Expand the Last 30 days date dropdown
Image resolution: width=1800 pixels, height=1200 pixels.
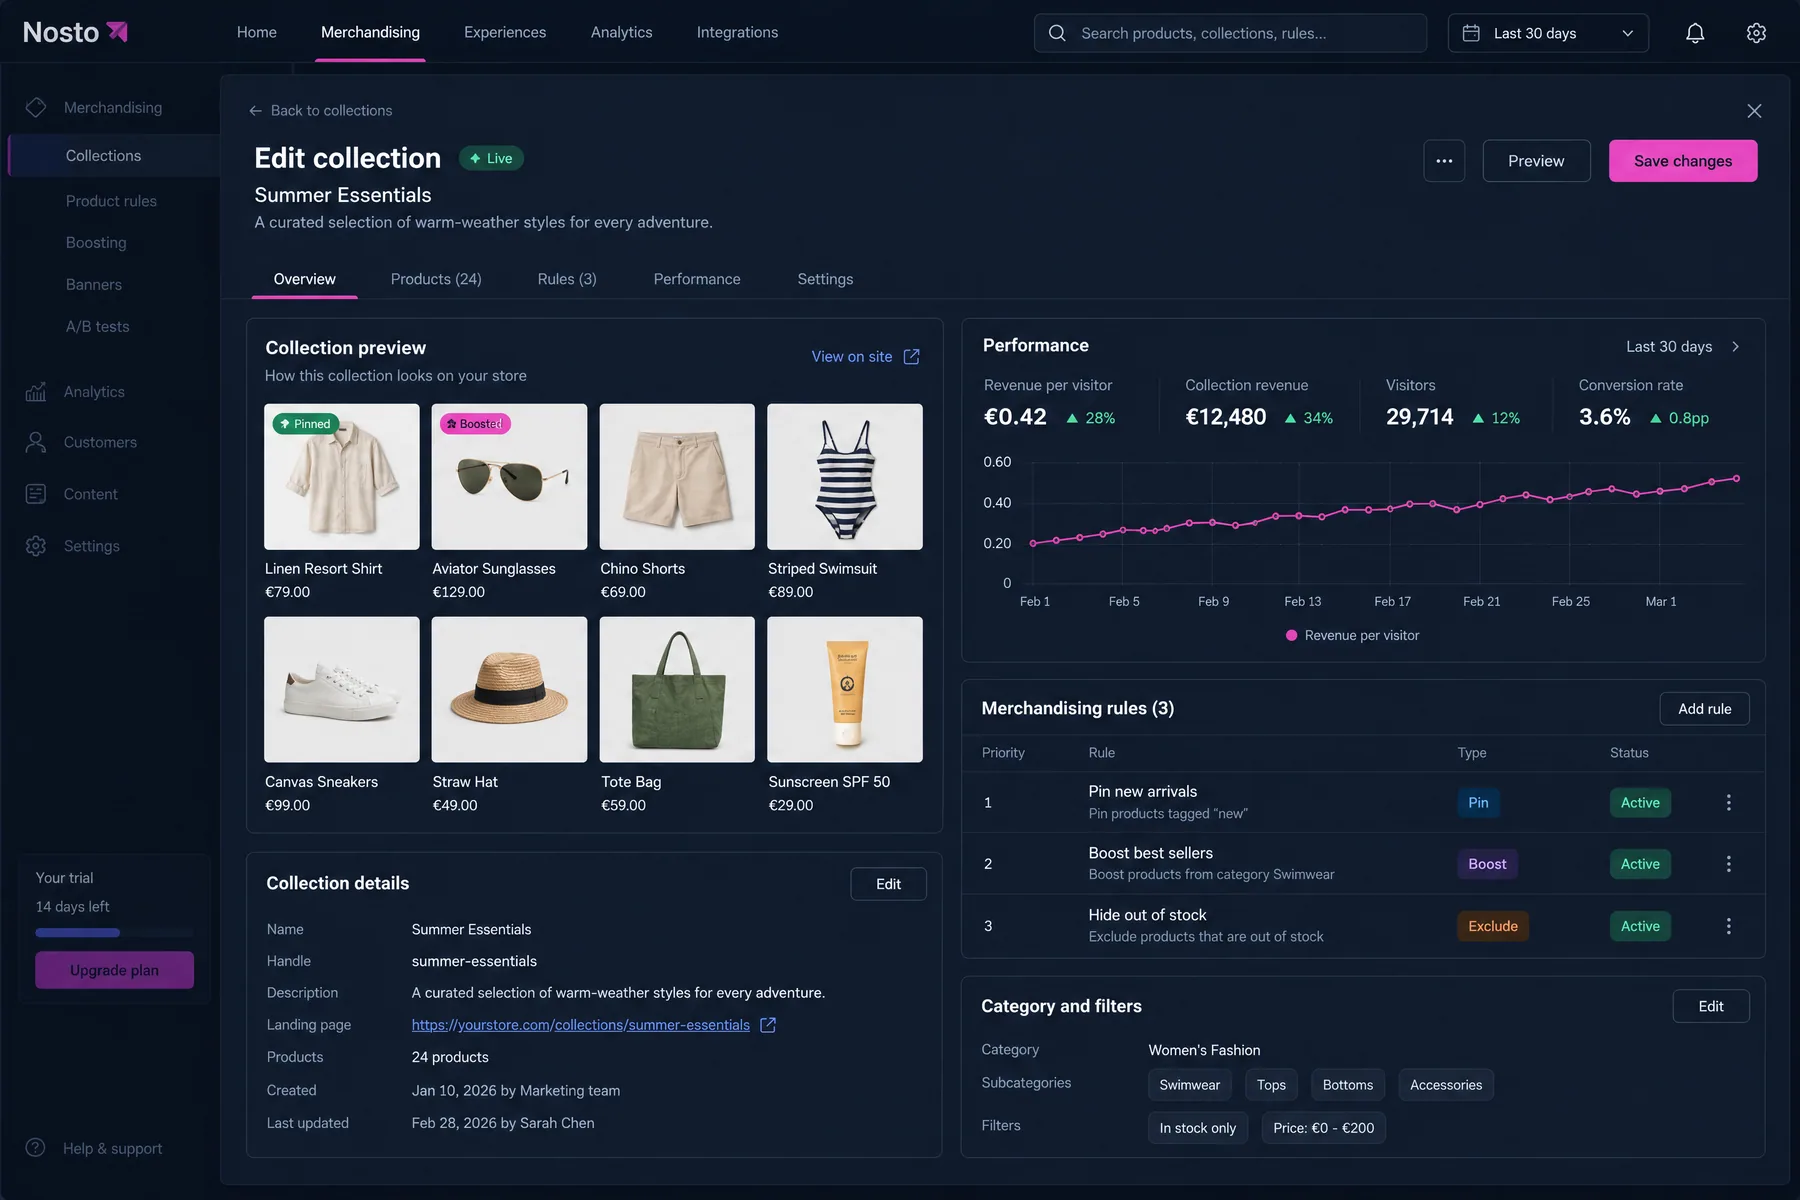point(1548,33)
